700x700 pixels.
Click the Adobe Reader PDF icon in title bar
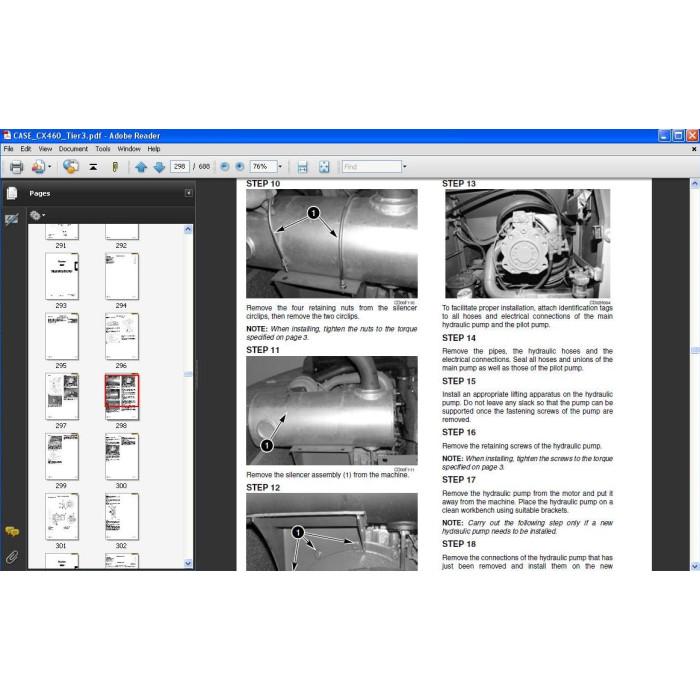click(x=7, y=135)
